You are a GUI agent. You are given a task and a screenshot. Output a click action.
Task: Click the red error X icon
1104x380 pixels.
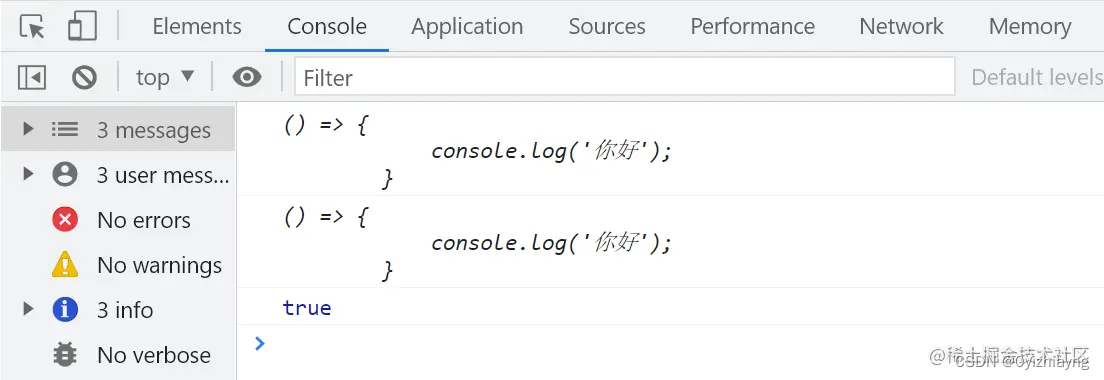tap(65, 220)
